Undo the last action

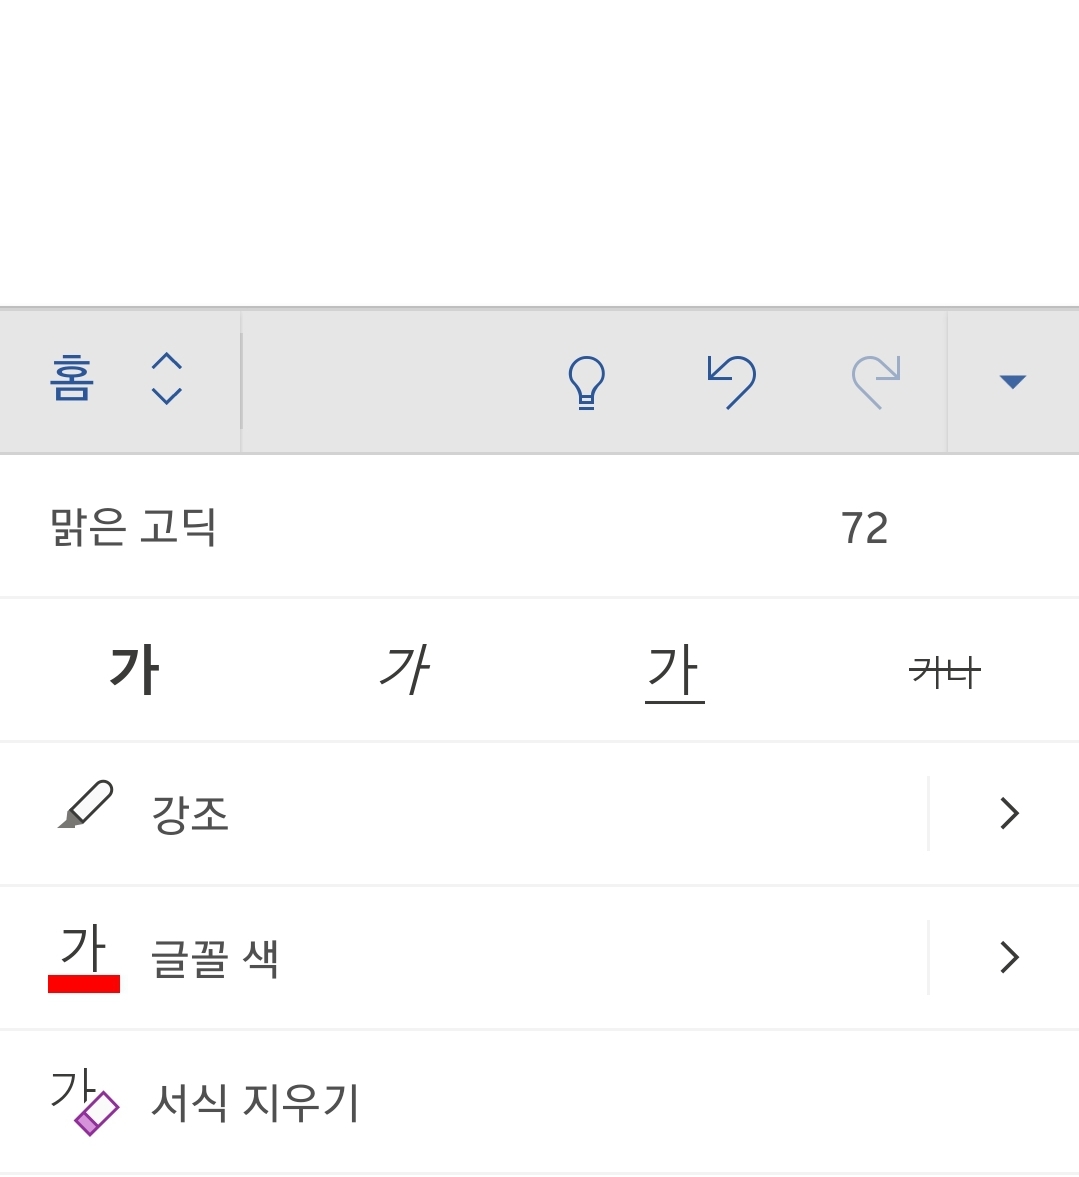click(732, 382)
